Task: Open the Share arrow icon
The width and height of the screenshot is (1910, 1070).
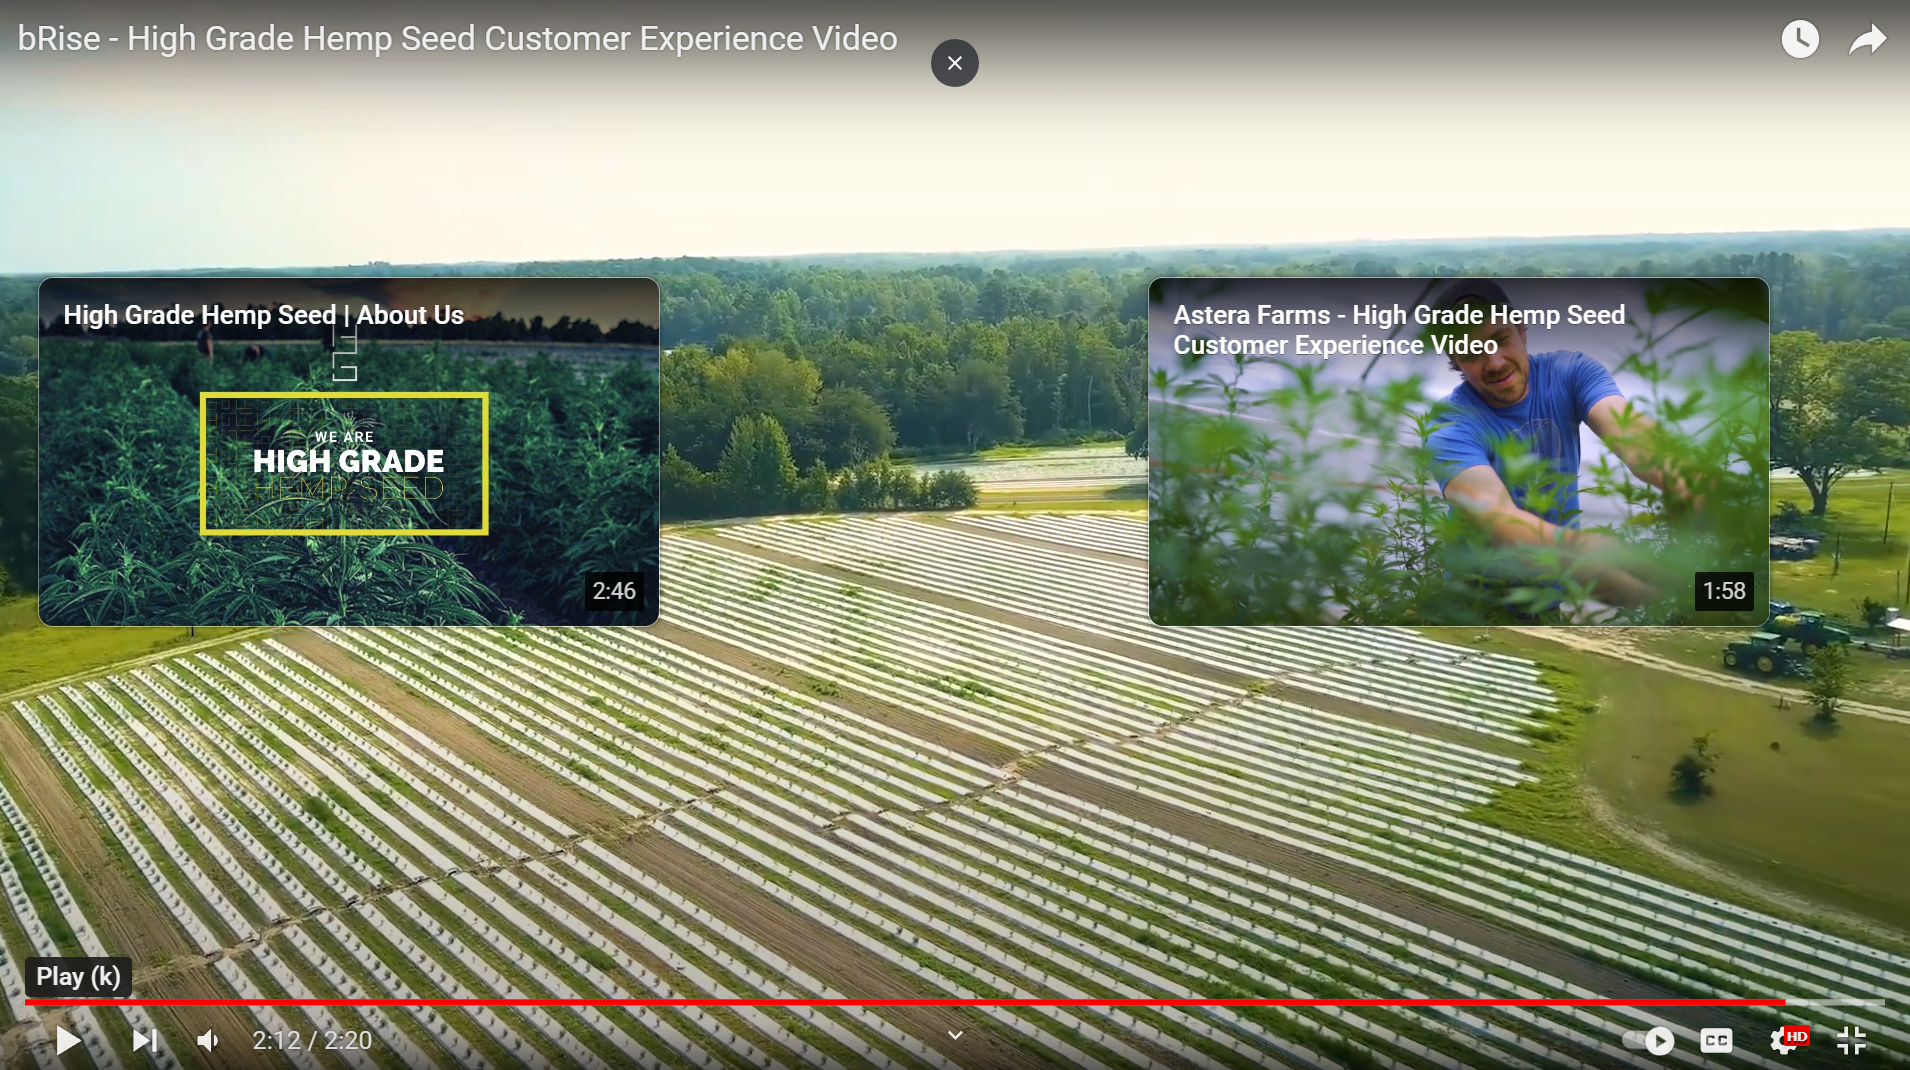Action: click(x=1867, y=40)
